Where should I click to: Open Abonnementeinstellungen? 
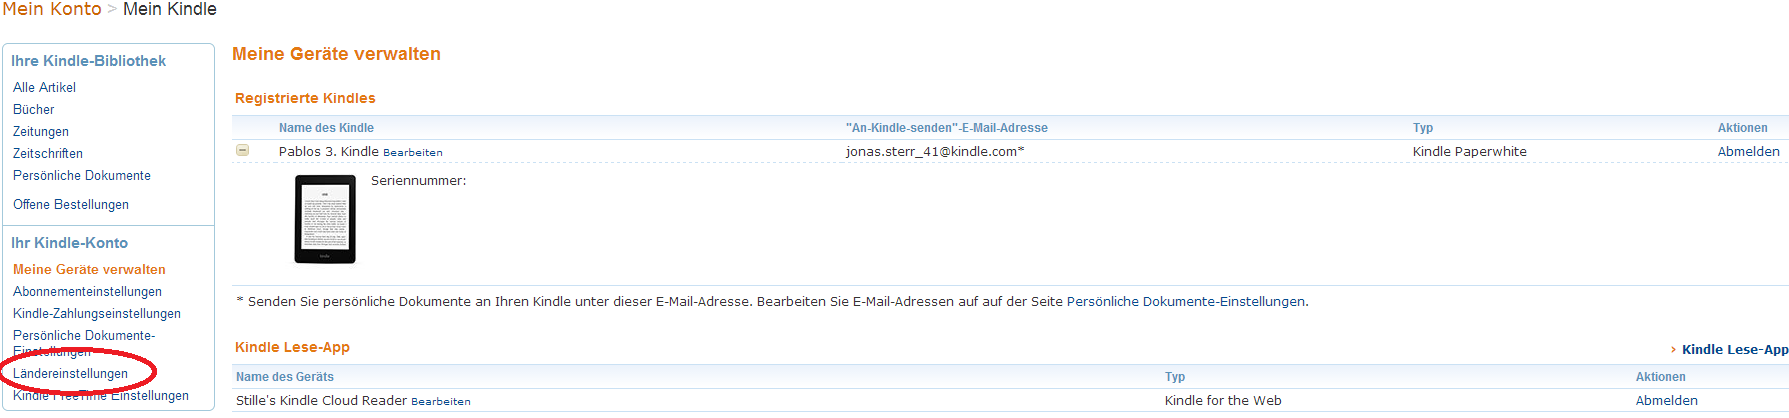(x=87, y=292)
